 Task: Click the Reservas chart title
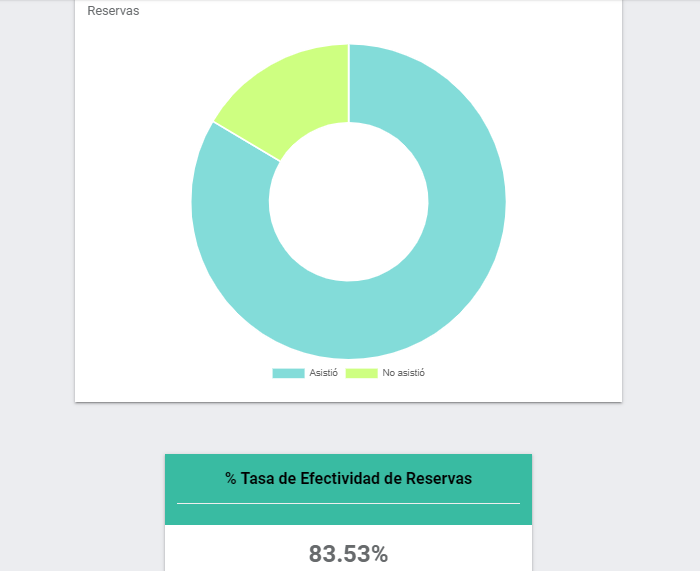click(113, 11)
